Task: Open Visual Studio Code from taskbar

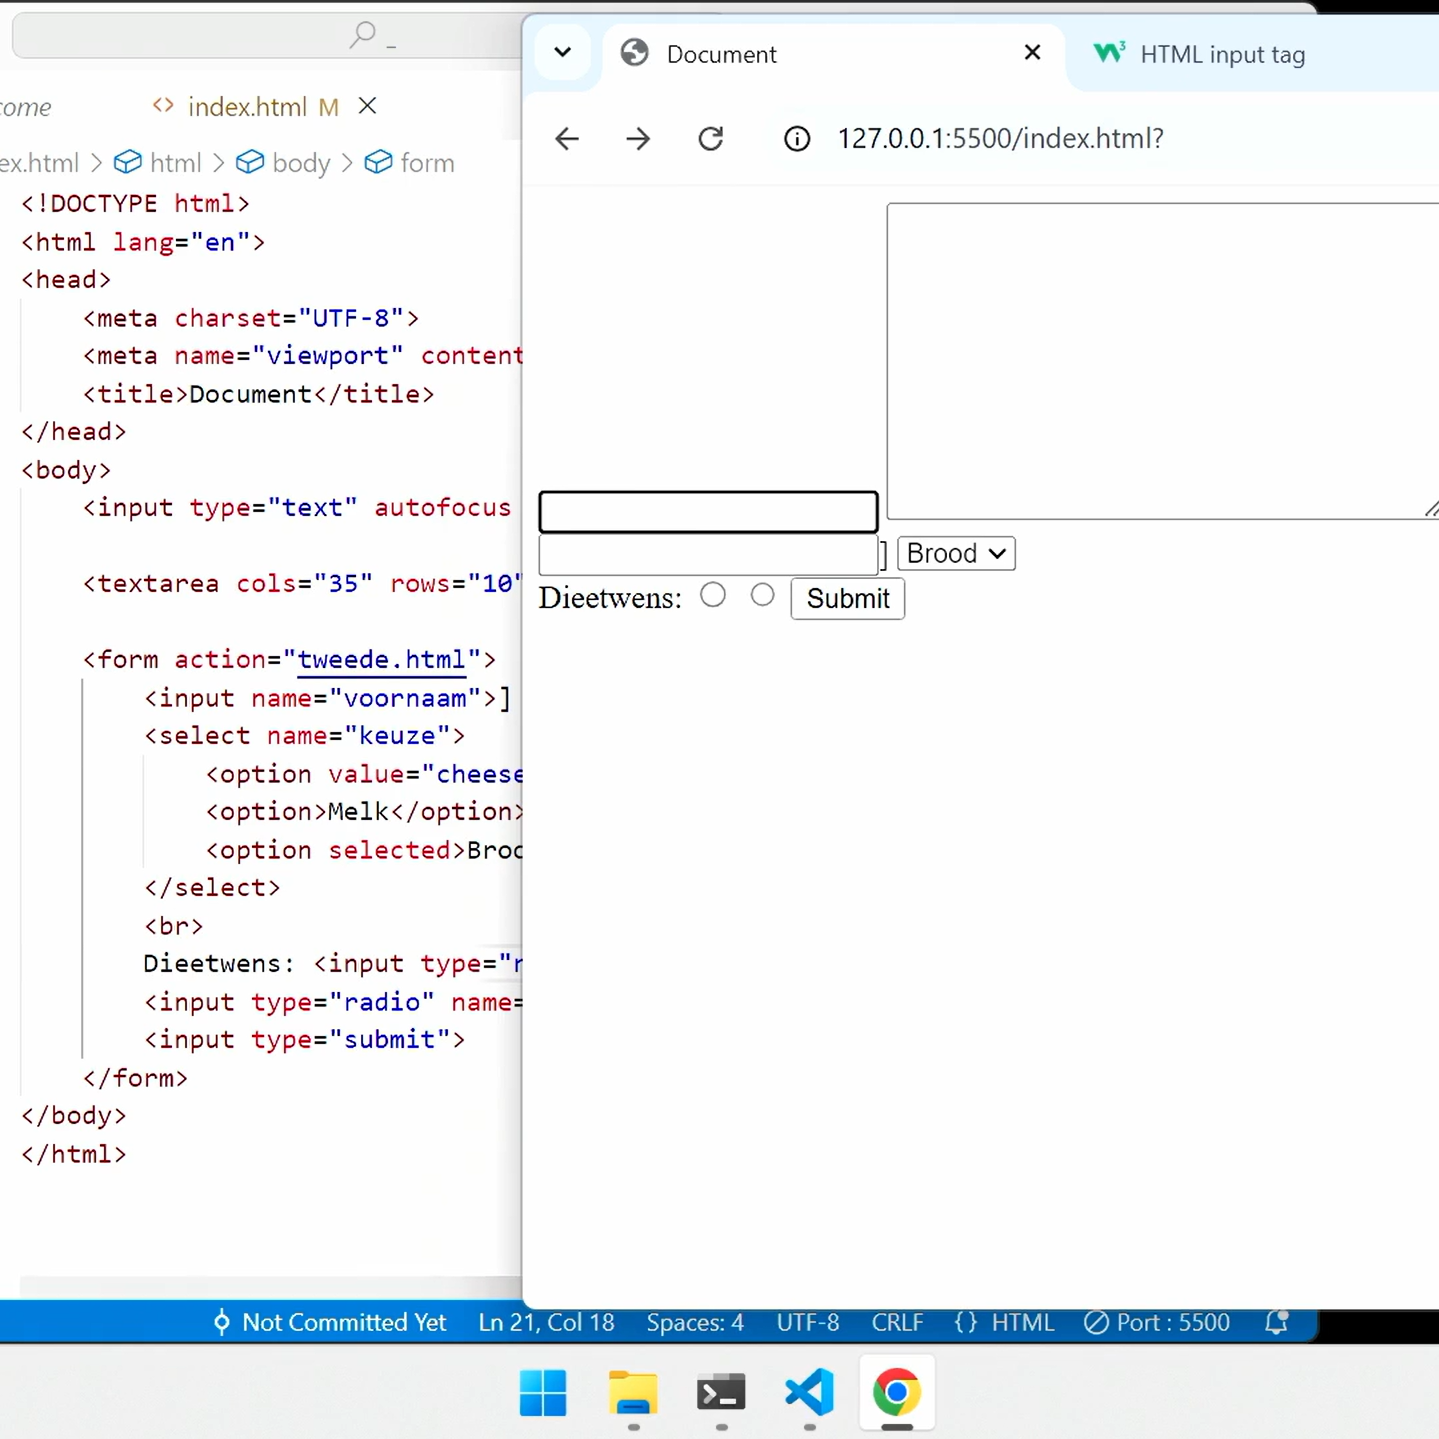Action: 809,1391
